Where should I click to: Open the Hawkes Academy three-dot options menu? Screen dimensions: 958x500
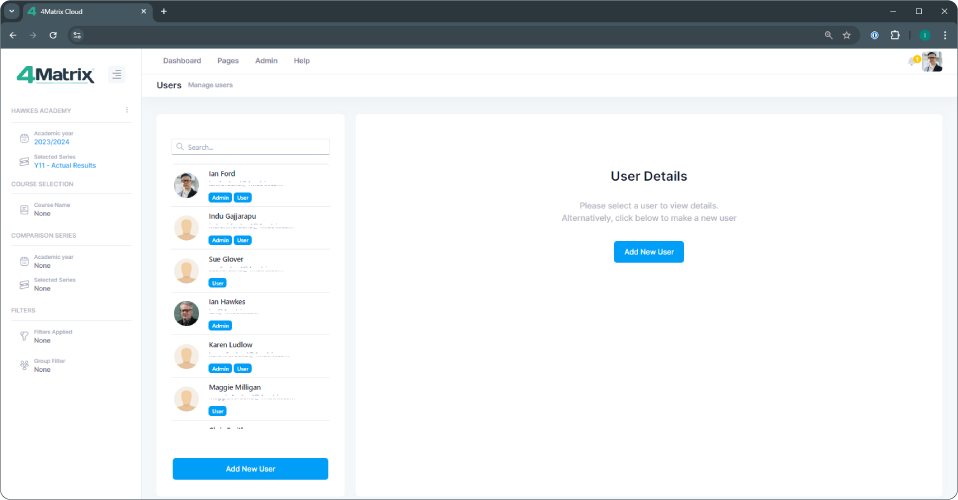[126, 110]
